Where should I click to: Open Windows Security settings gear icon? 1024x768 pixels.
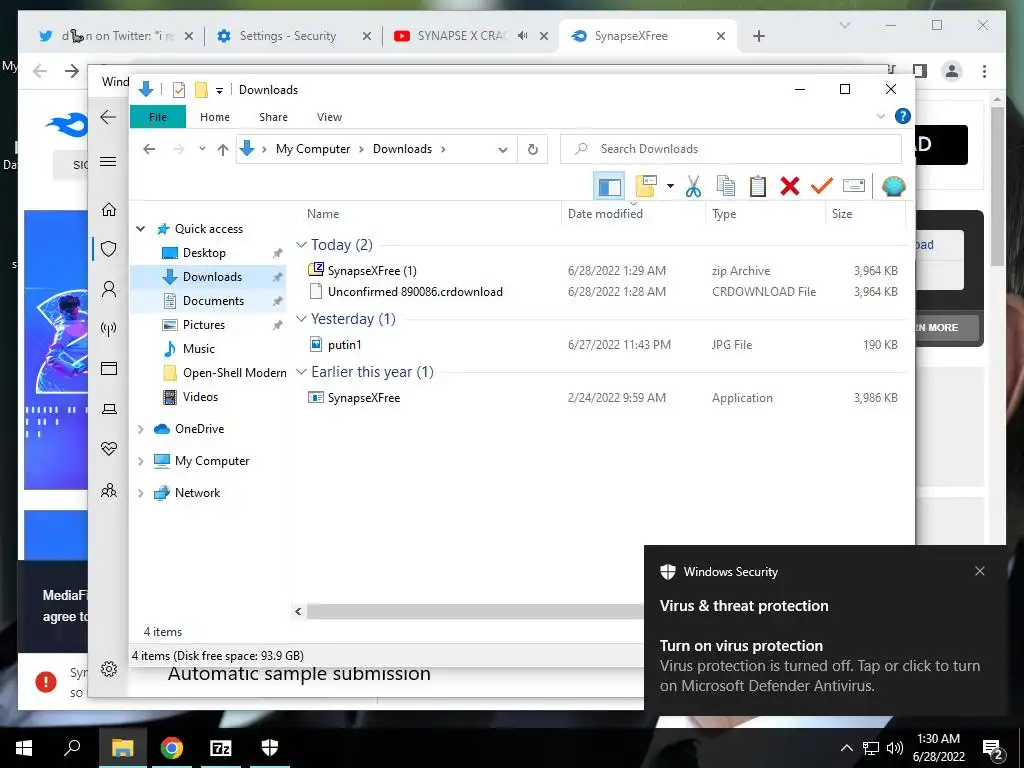click(x=108, y=669)
